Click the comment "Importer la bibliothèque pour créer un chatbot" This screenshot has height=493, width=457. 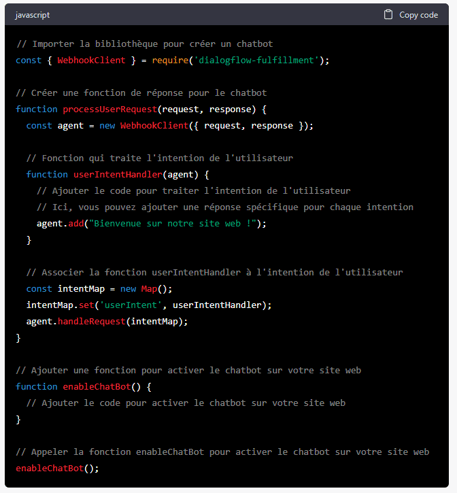(144, 44)
